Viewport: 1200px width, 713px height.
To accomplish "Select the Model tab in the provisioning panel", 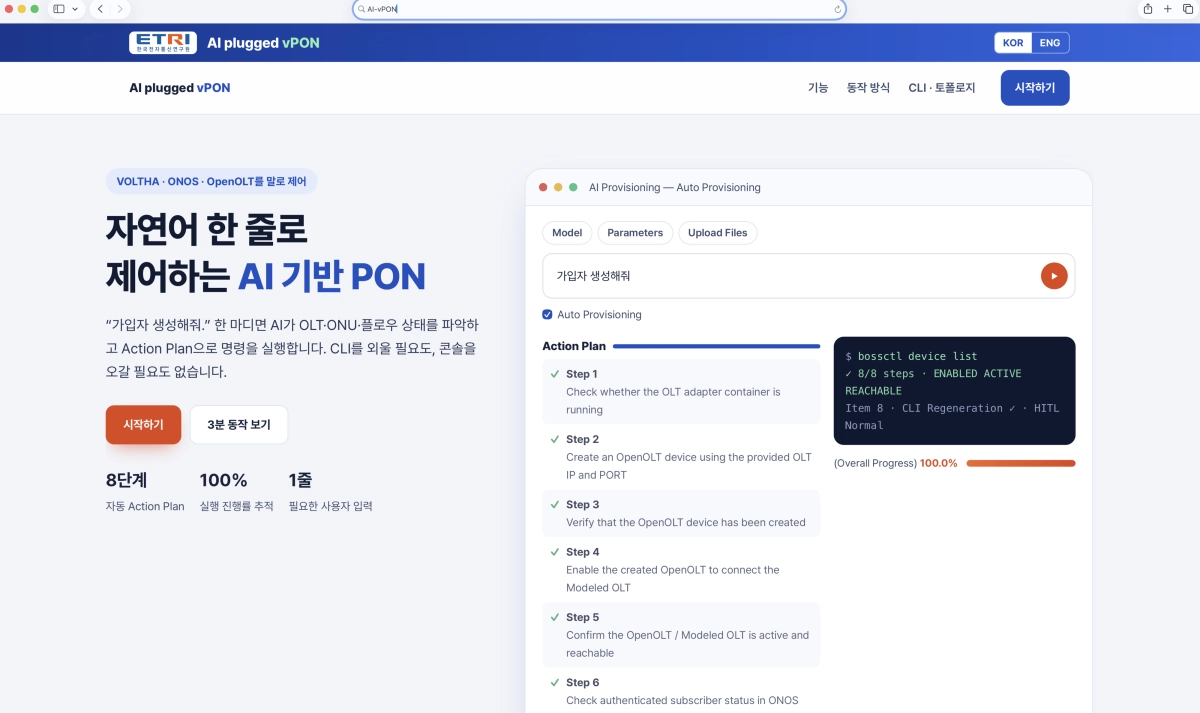I will point(567,233).
